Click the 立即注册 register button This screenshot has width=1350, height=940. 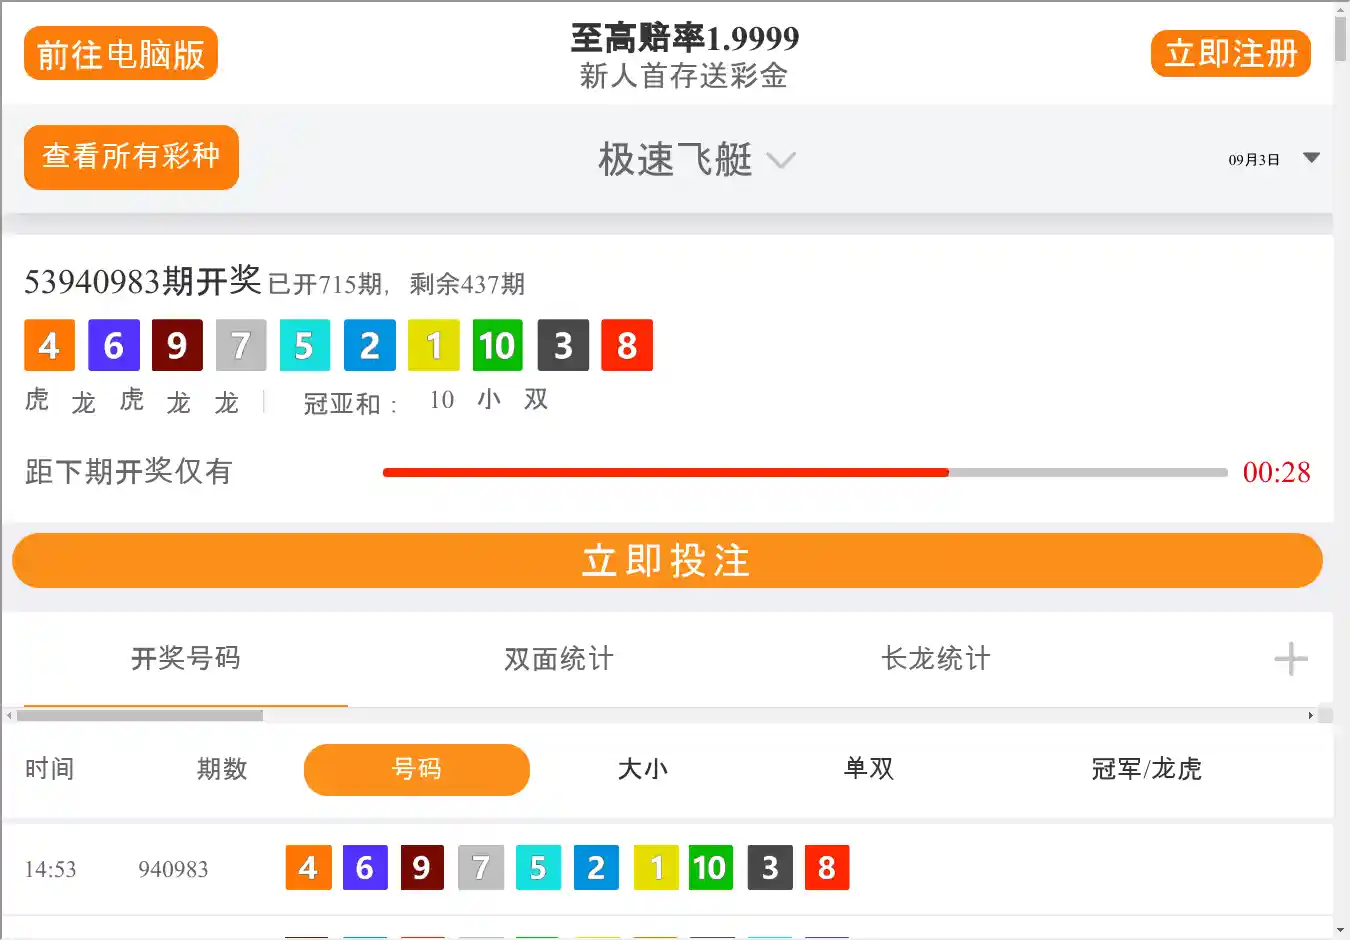click(1230, 54)
